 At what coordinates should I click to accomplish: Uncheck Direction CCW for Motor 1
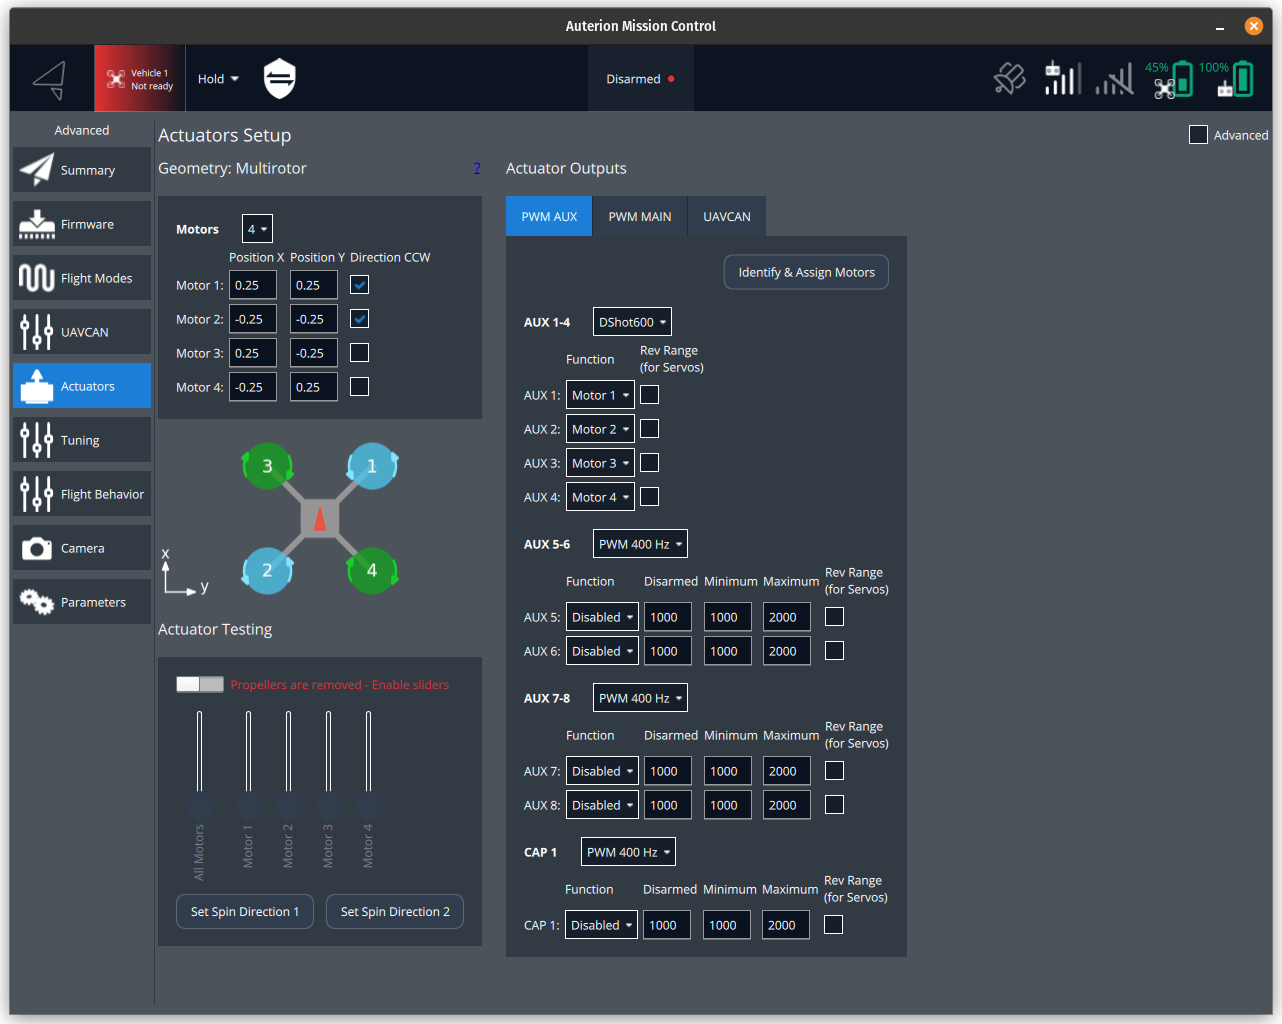pyautogui.click(x=360, y=285)
